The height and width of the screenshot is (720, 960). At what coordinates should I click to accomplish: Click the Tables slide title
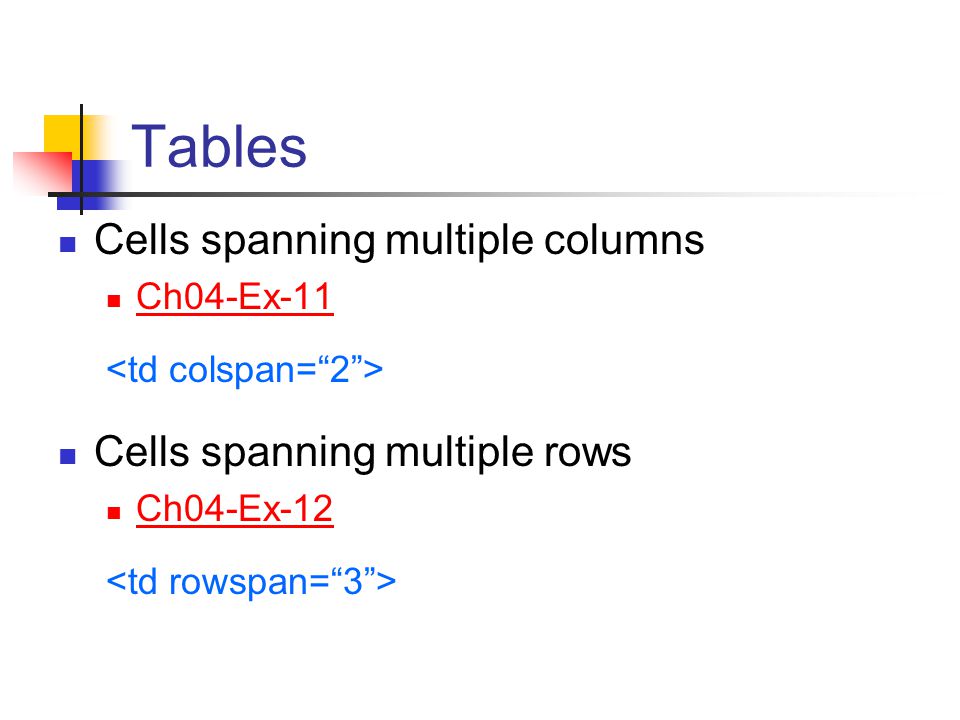[219, 147]
